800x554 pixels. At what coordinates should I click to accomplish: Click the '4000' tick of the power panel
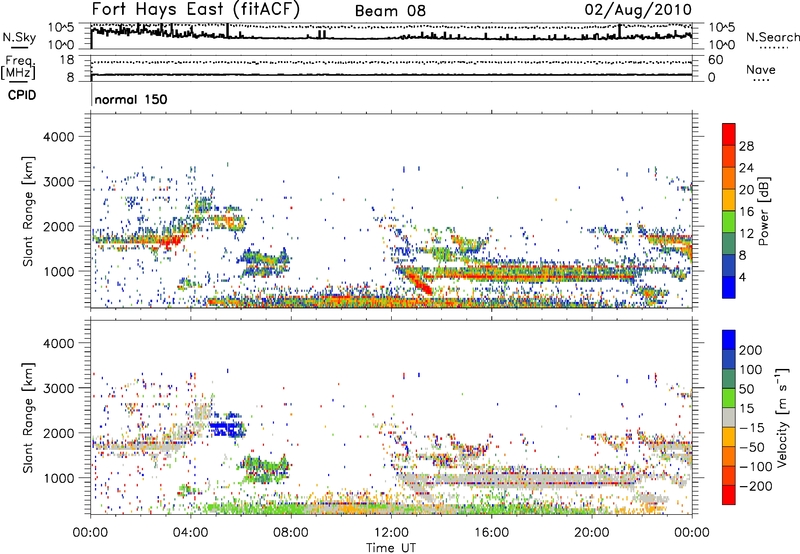(x=58, y=137)
